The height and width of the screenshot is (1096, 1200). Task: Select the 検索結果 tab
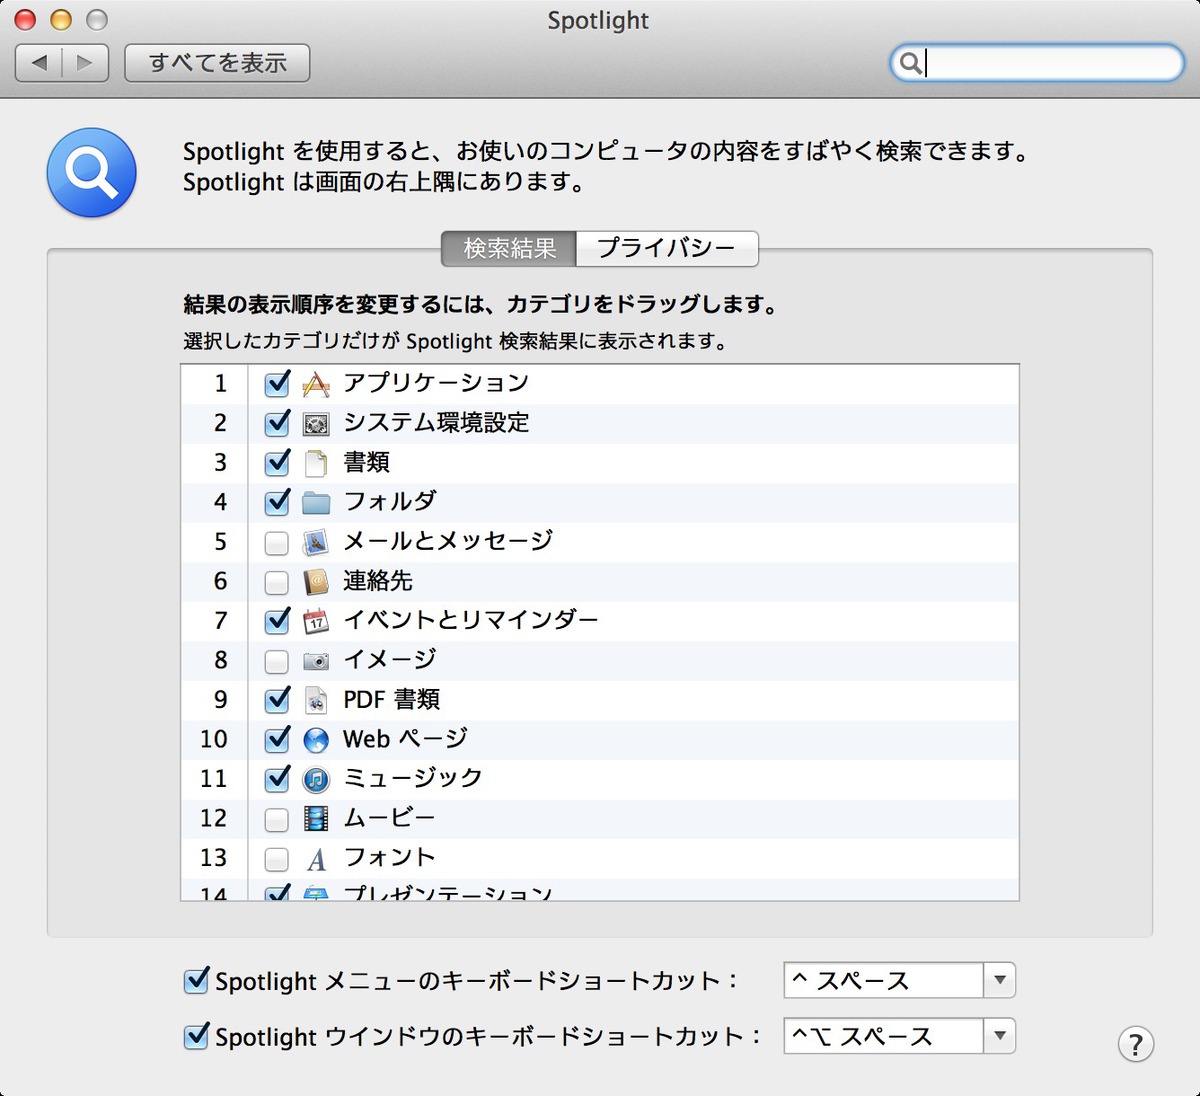coord(509,248)
